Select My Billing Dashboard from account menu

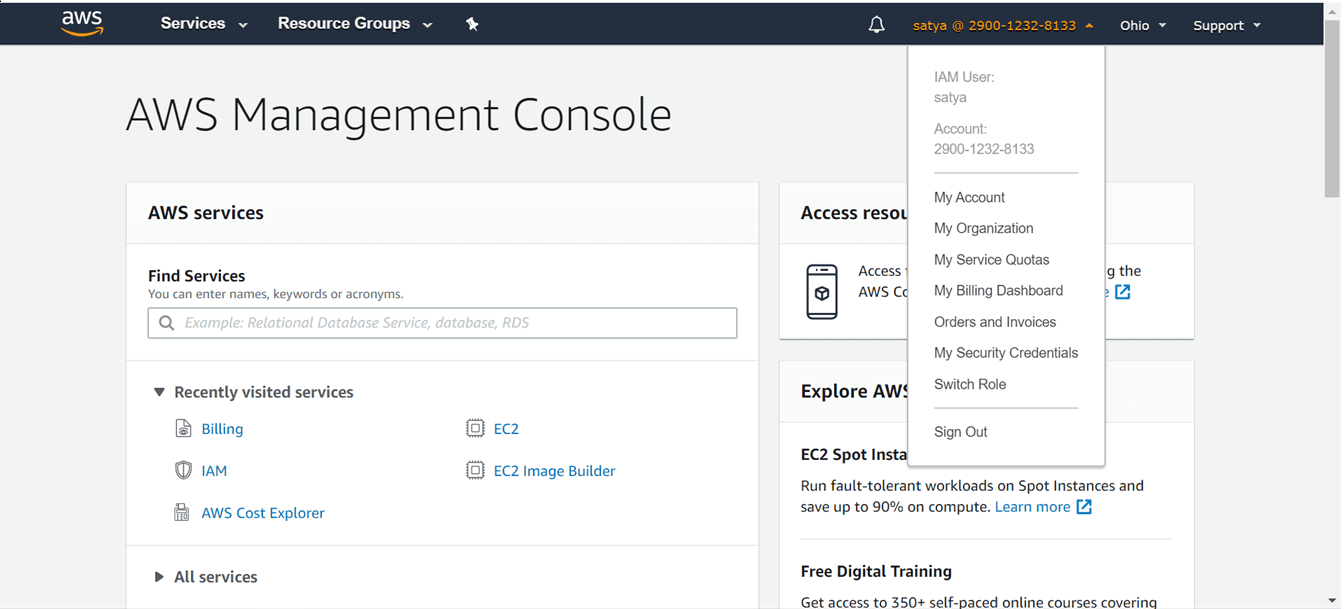[x=998, y=291]
